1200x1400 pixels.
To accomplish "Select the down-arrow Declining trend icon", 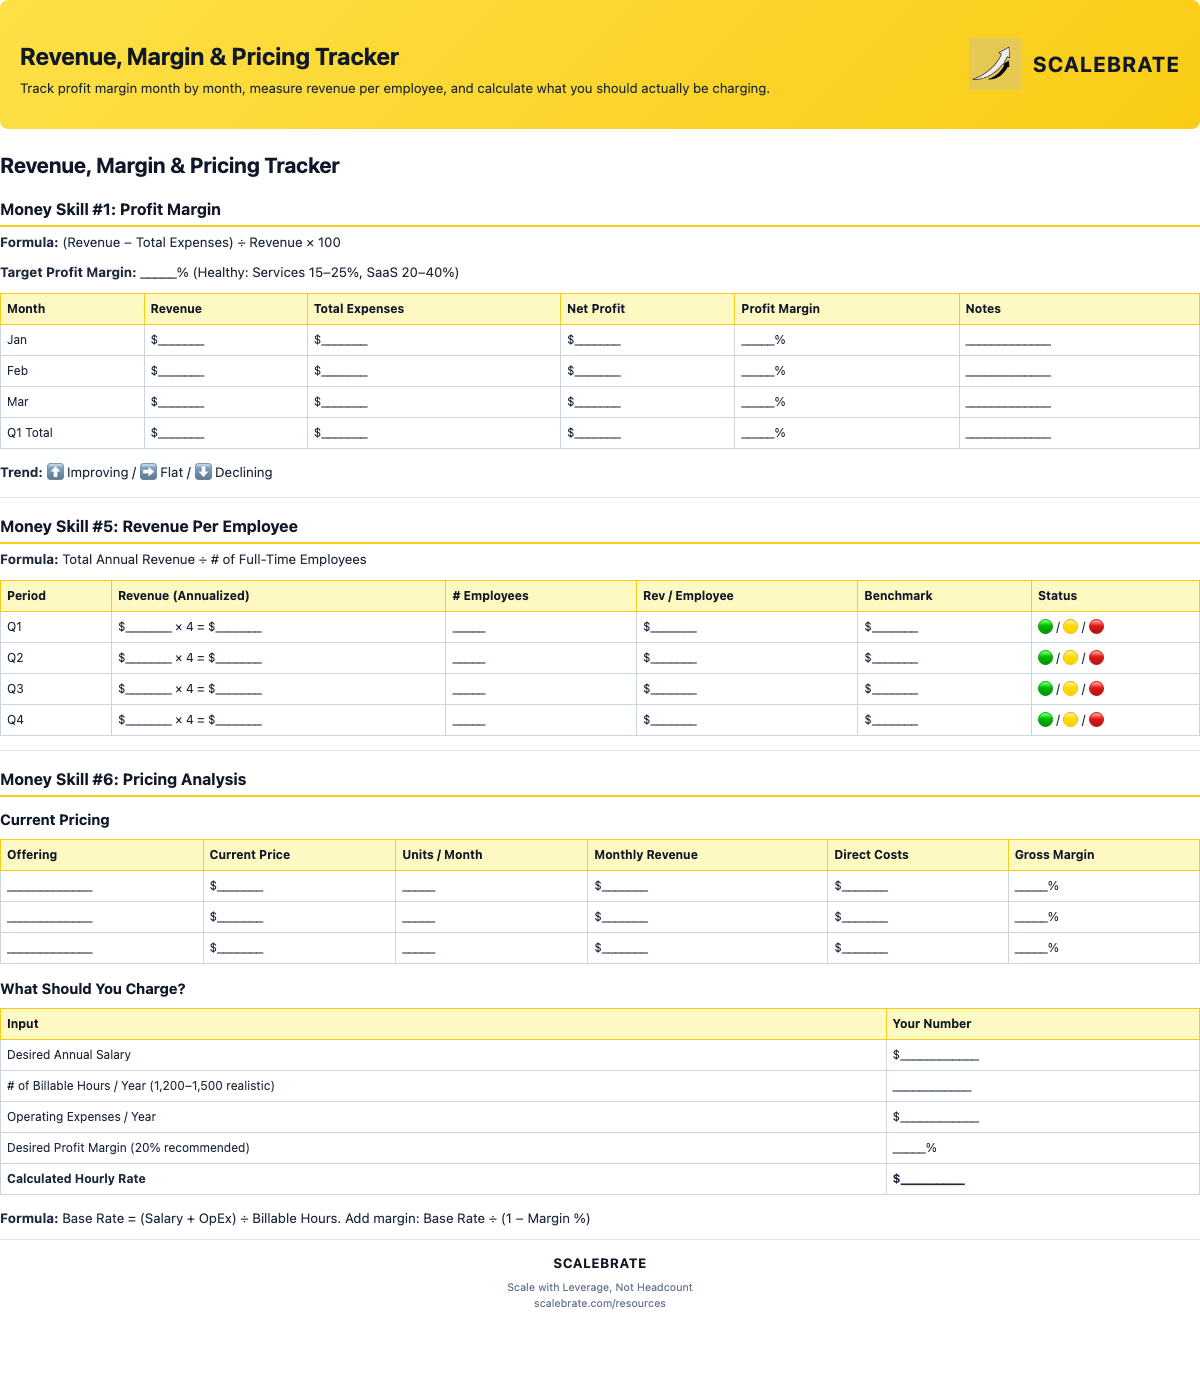I will click(x=203, y=472).
